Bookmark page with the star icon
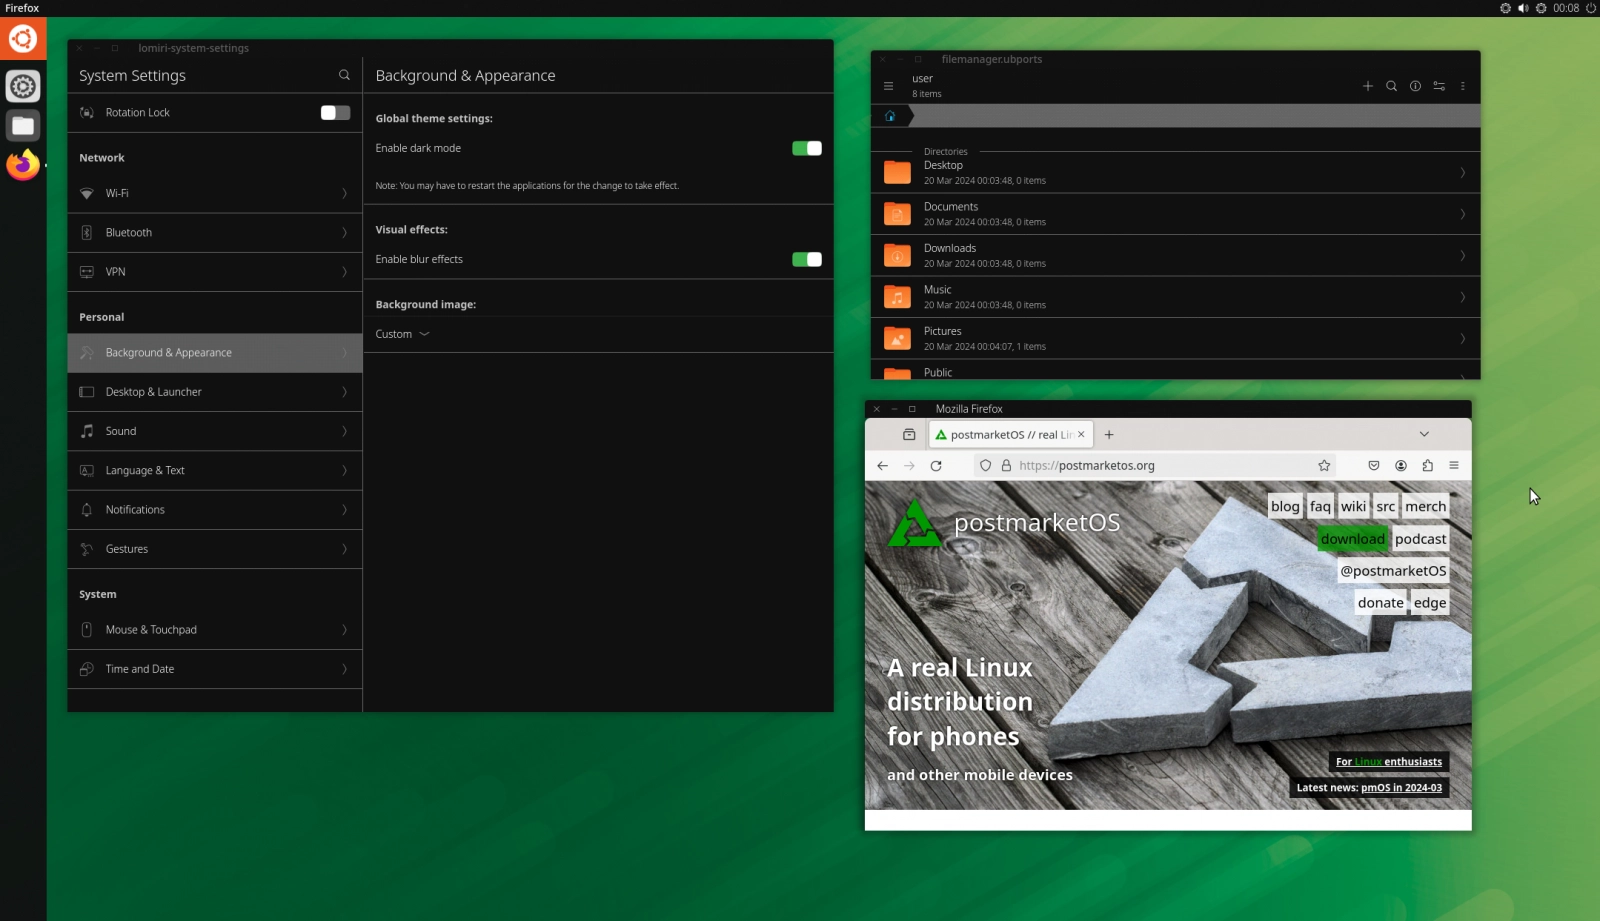This screenshot has width=1600, height=921. [x=1324, y=465]
